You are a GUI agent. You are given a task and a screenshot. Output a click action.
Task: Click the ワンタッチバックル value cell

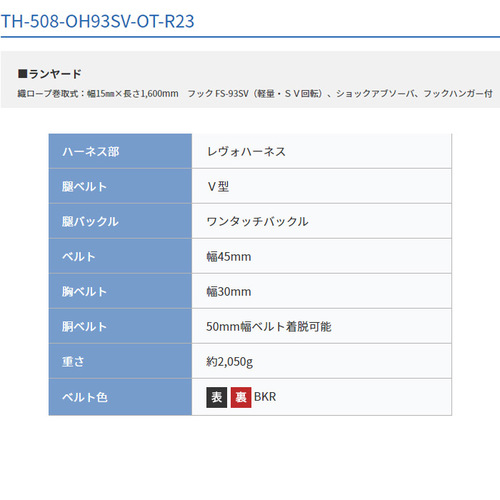coord(322,221)
